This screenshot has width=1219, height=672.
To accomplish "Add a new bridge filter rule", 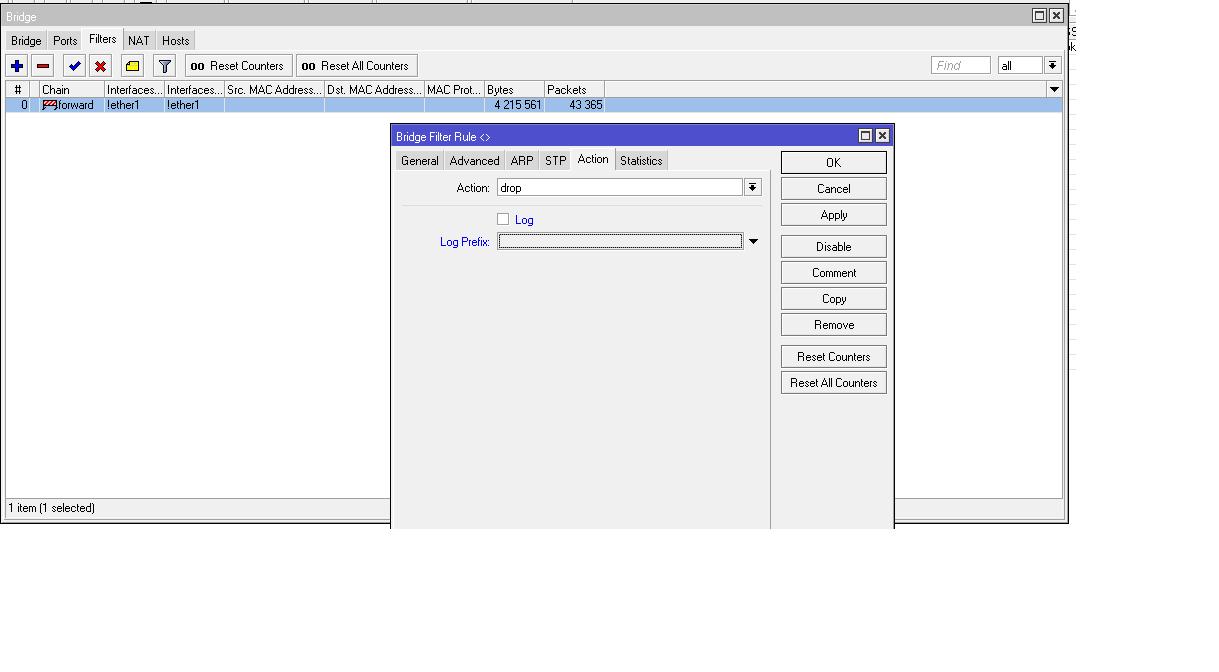I will (x=17, y=66).
